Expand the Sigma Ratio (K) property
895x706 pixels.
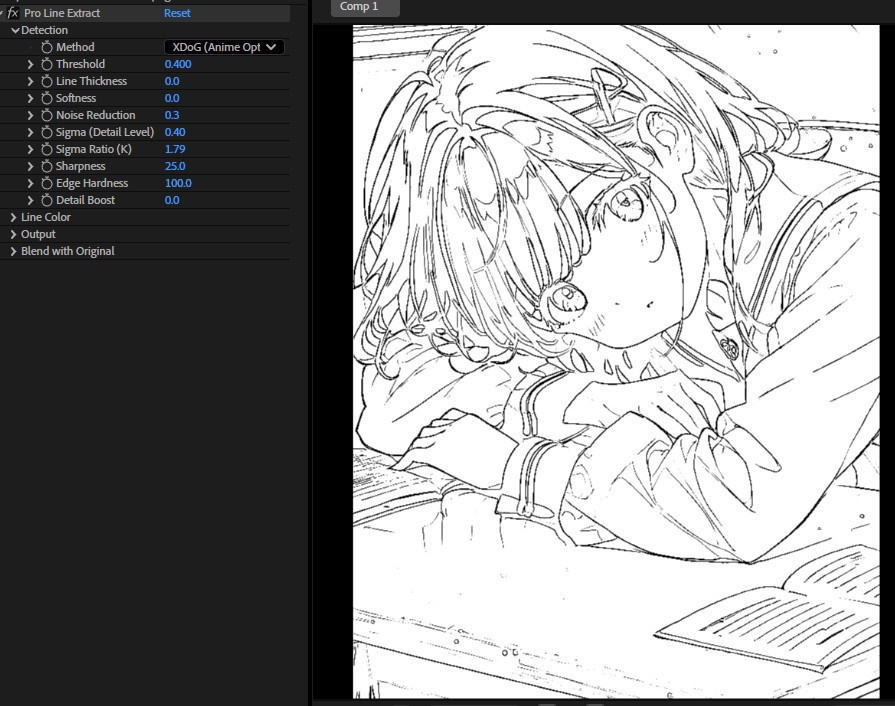30,150
